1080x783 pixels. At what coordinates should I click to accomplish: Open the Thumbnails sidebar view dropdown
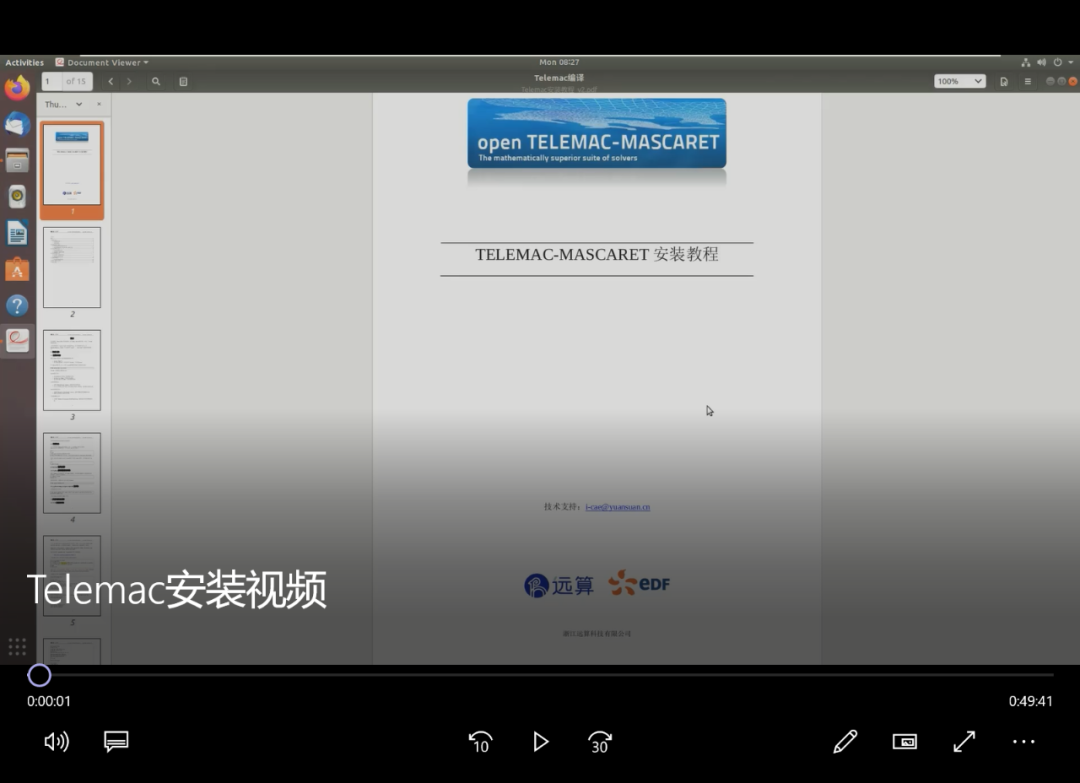(62, 103)
